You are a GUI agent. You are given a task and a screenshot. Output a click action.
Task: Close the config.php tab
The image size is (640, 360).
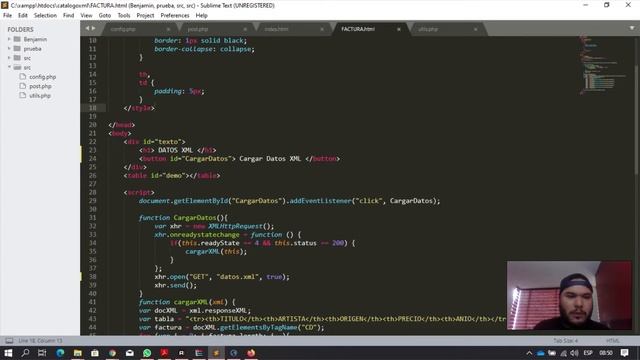click(168, 29)
